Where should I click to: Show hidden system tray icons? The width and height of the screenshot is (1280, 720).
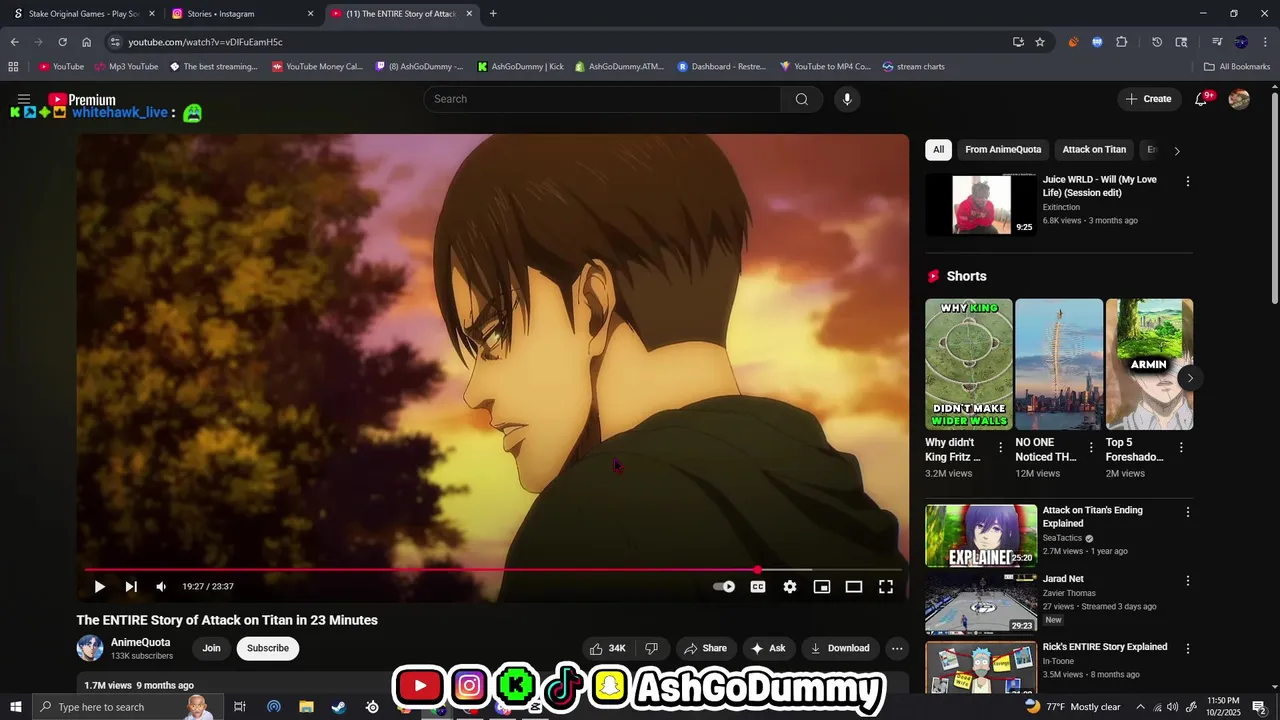tap(1140, 707)
